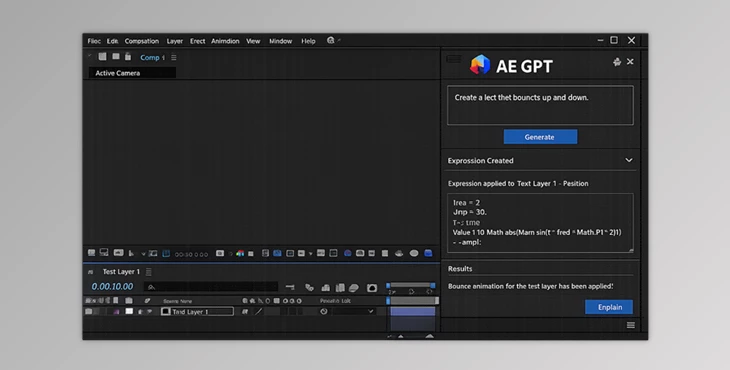
Task: Click the Results heading
Action: pyautogui.click(x=460, y=269)
